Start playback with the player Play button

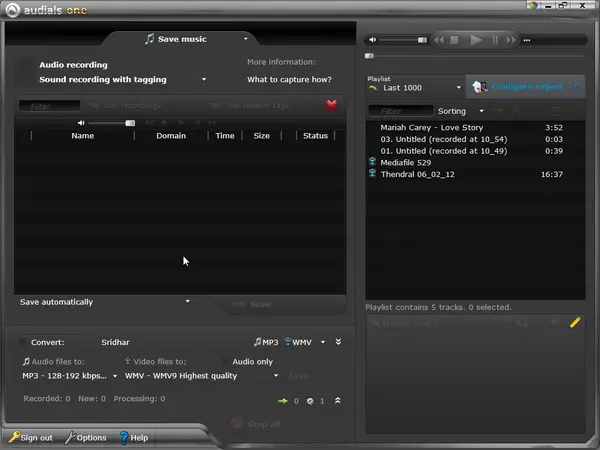(476, 40)
